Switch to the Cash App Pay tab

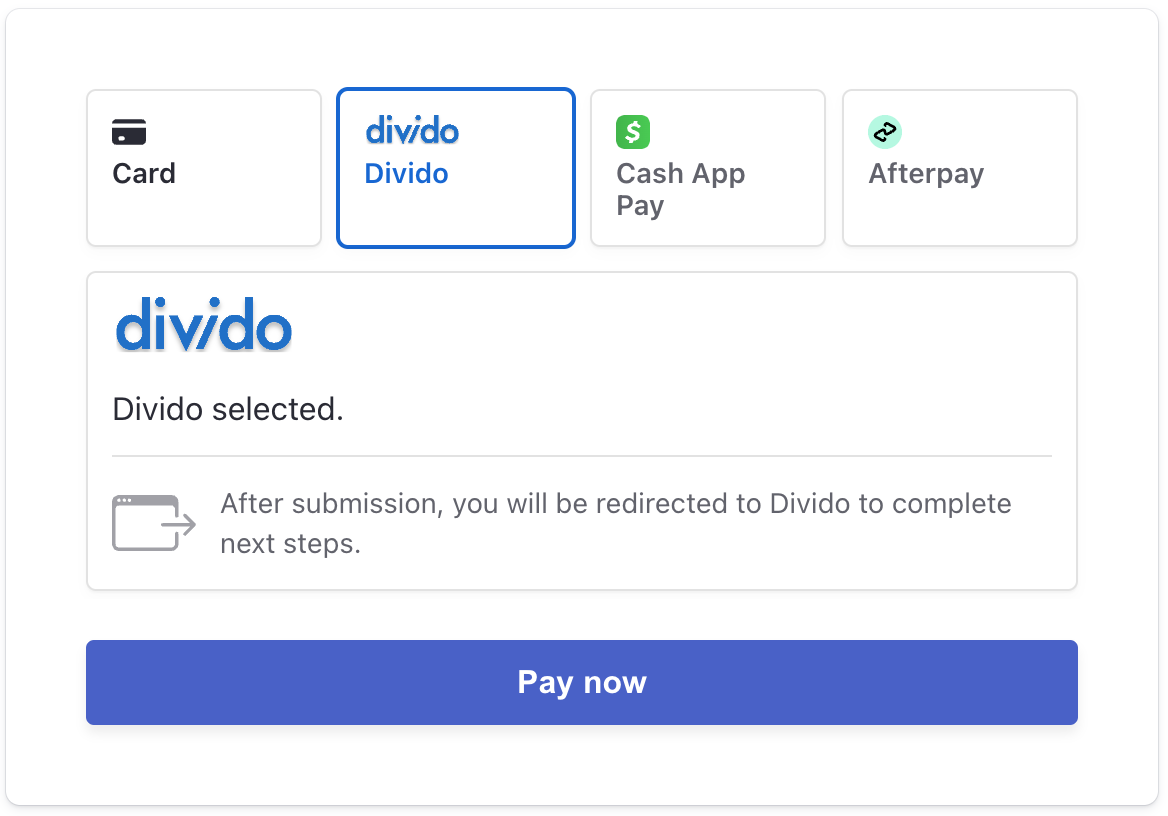(x=707, y=167)
